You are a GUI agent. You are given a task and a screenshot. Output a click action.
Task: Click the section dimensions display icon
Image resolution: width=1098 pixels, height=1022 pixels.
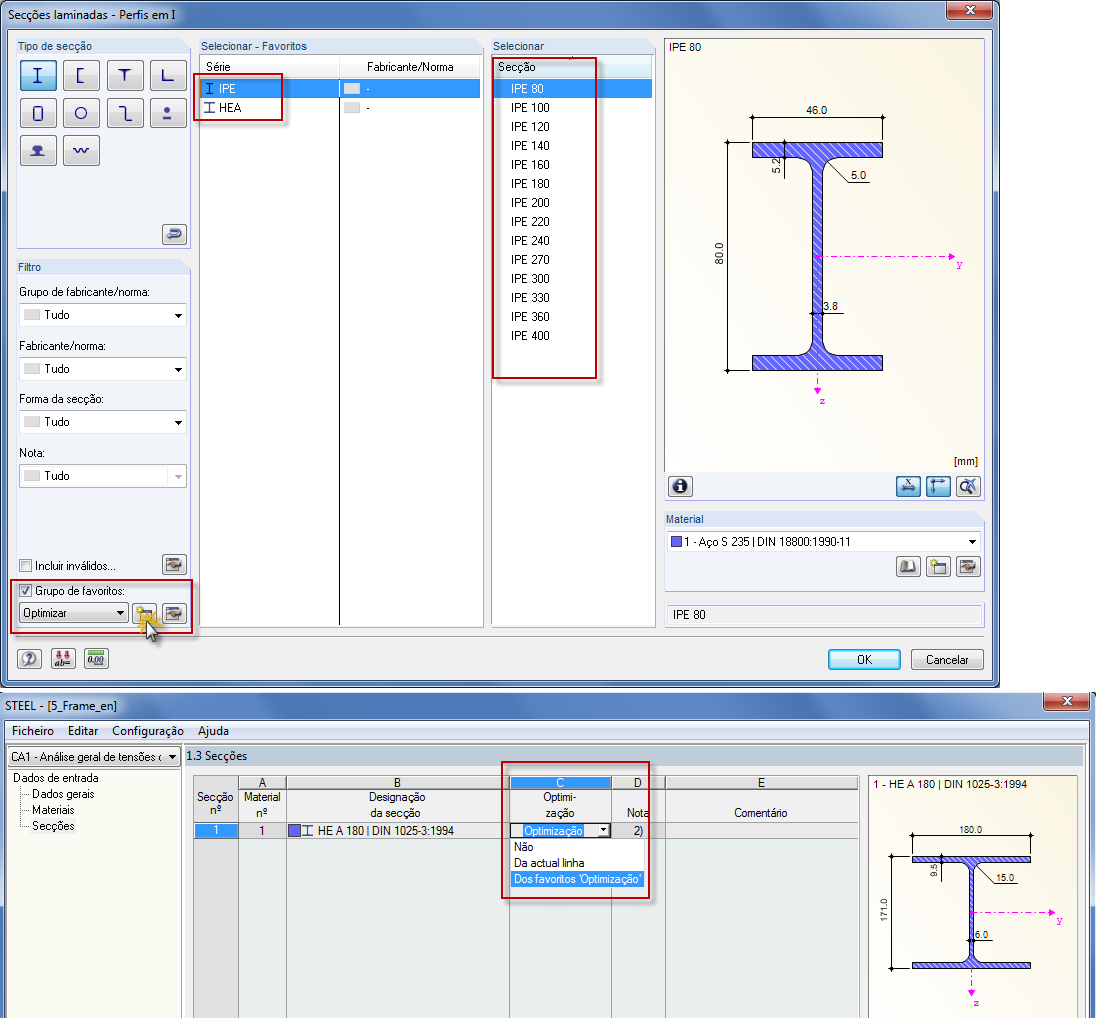tap(908, 486)
